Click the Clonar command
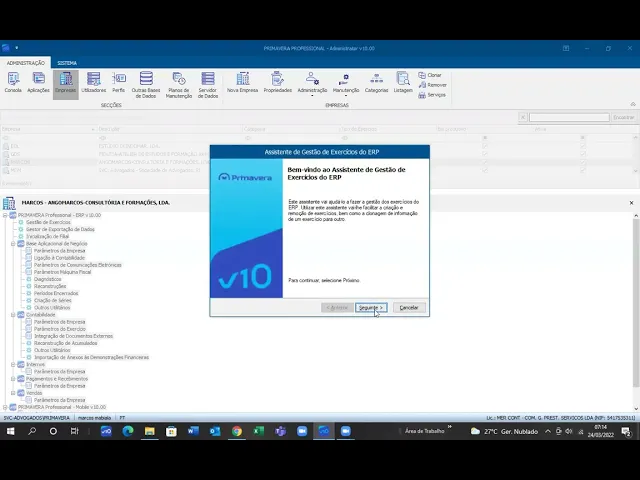The width and height of the screenshot is (640, 480). tap(430, 75)
